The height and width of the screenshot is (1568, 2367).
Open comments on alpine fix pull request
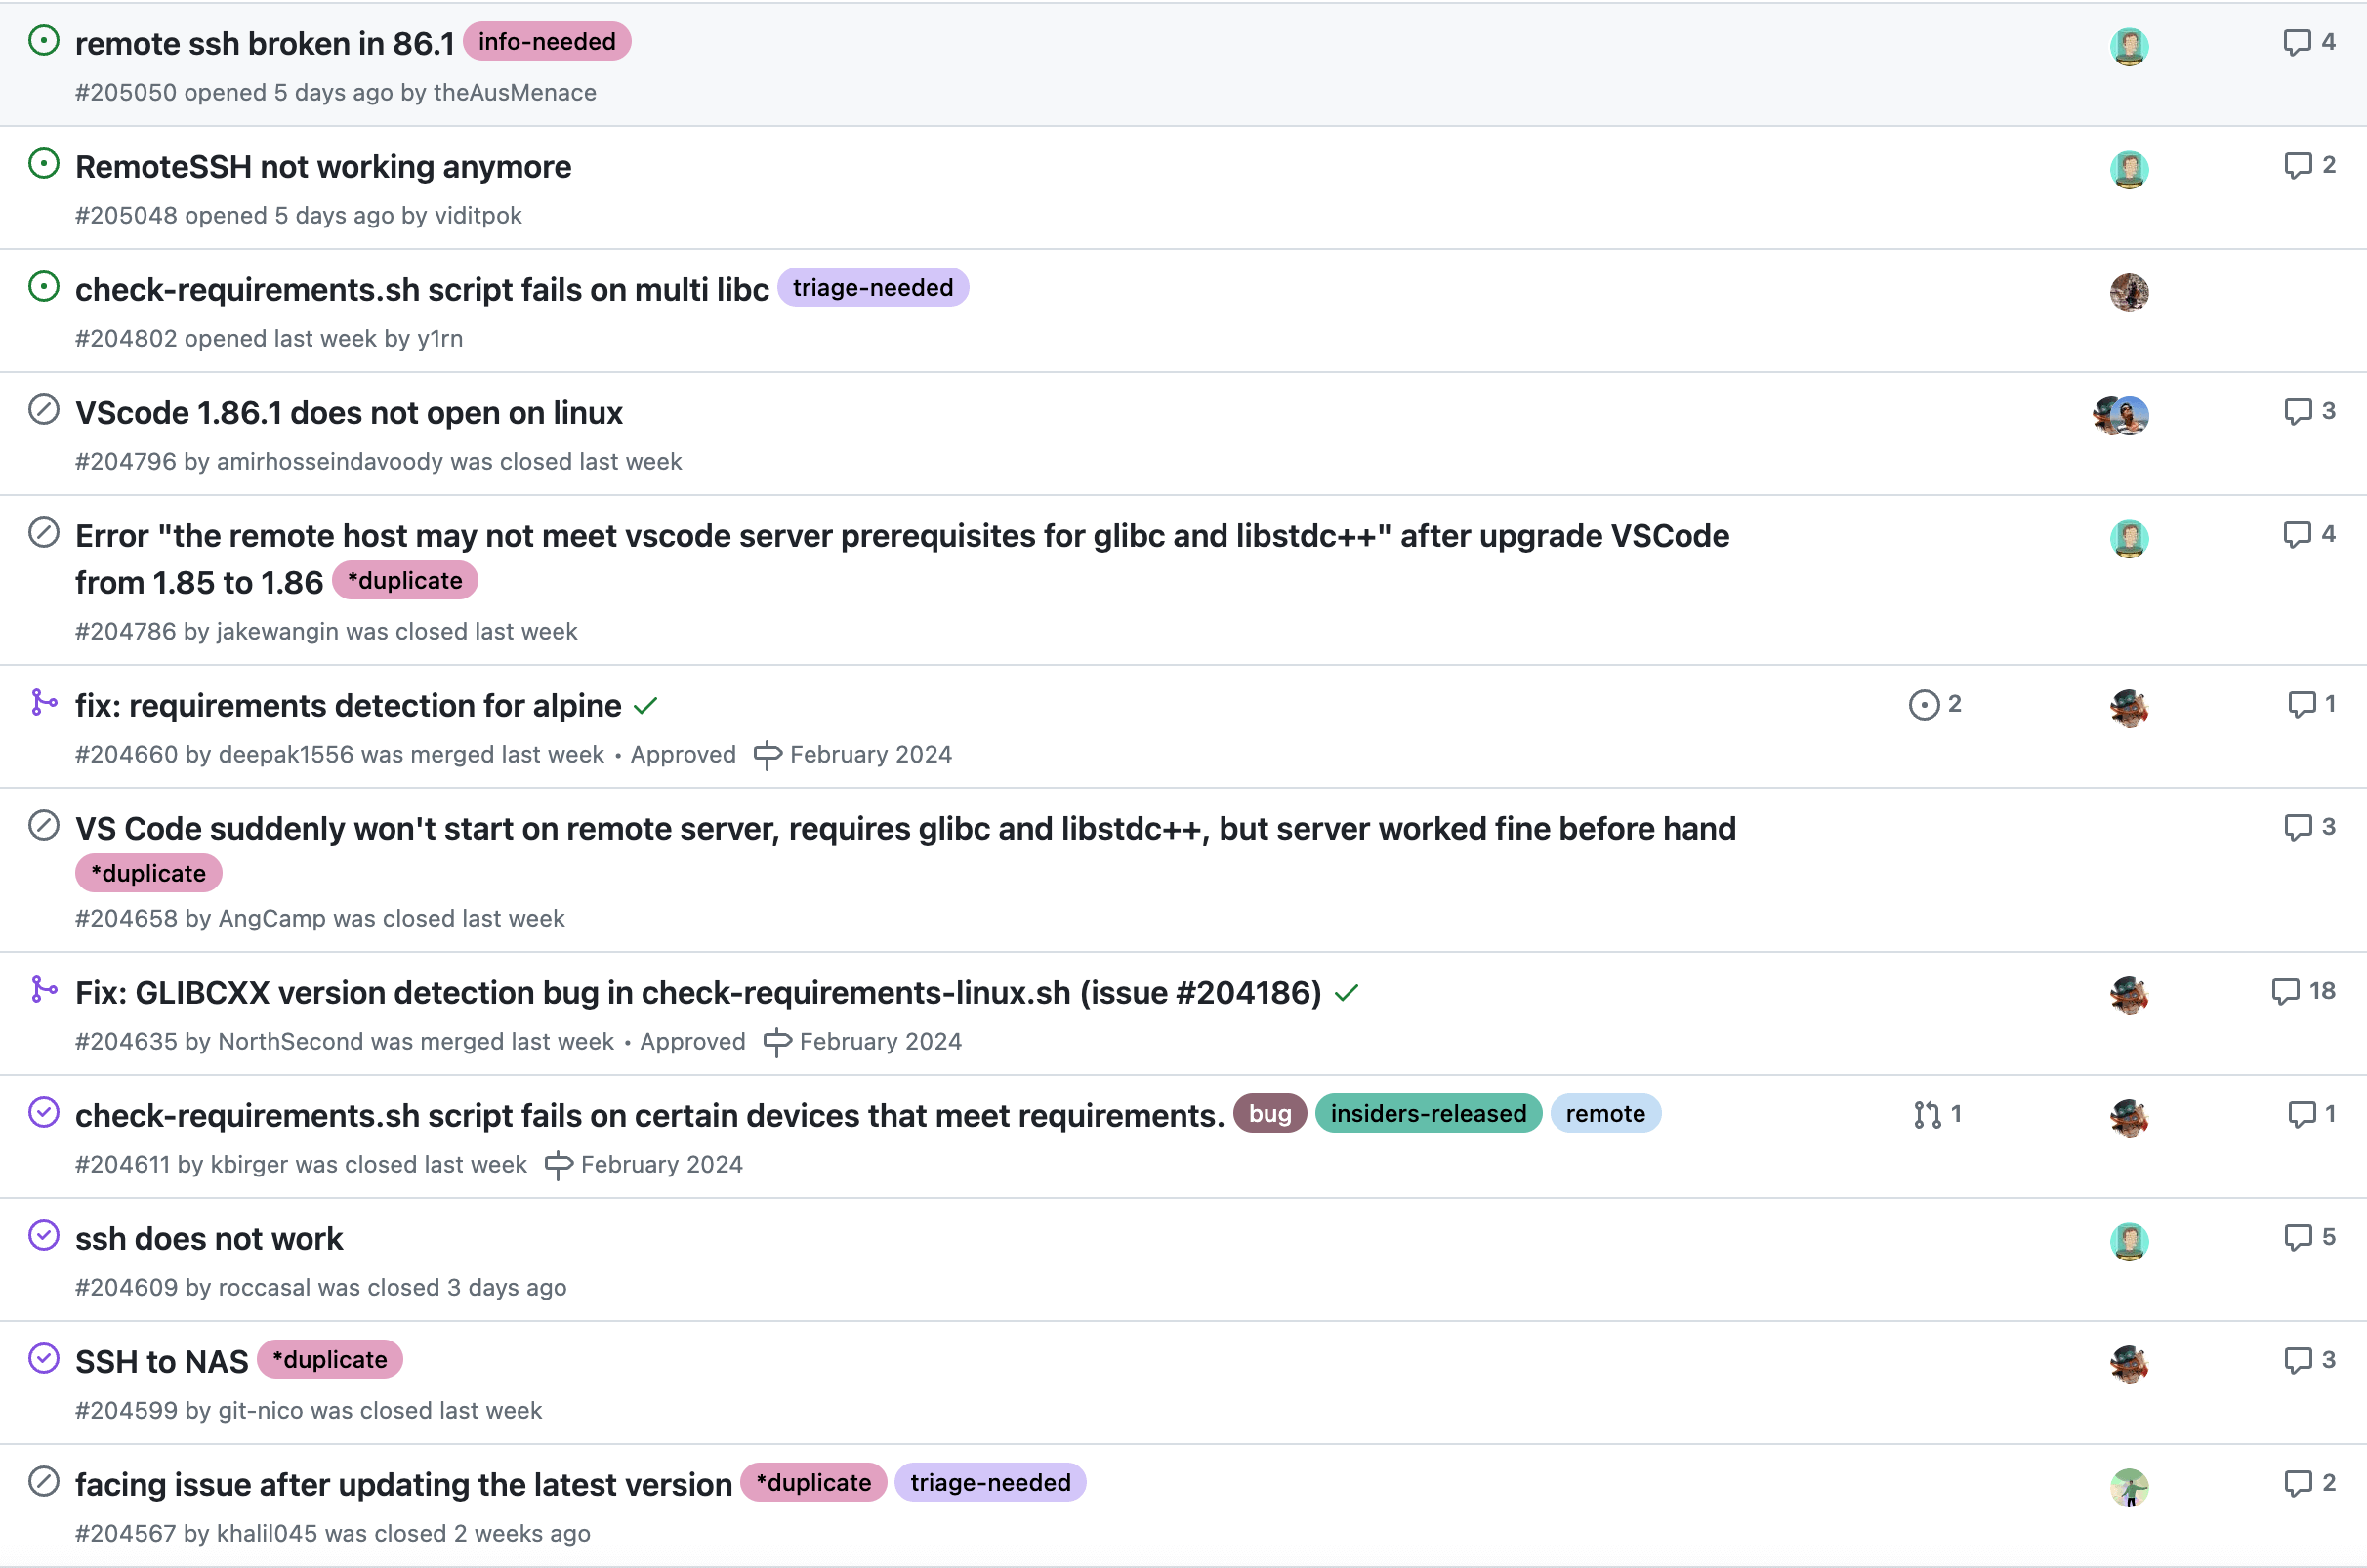tap(2311, 704)
